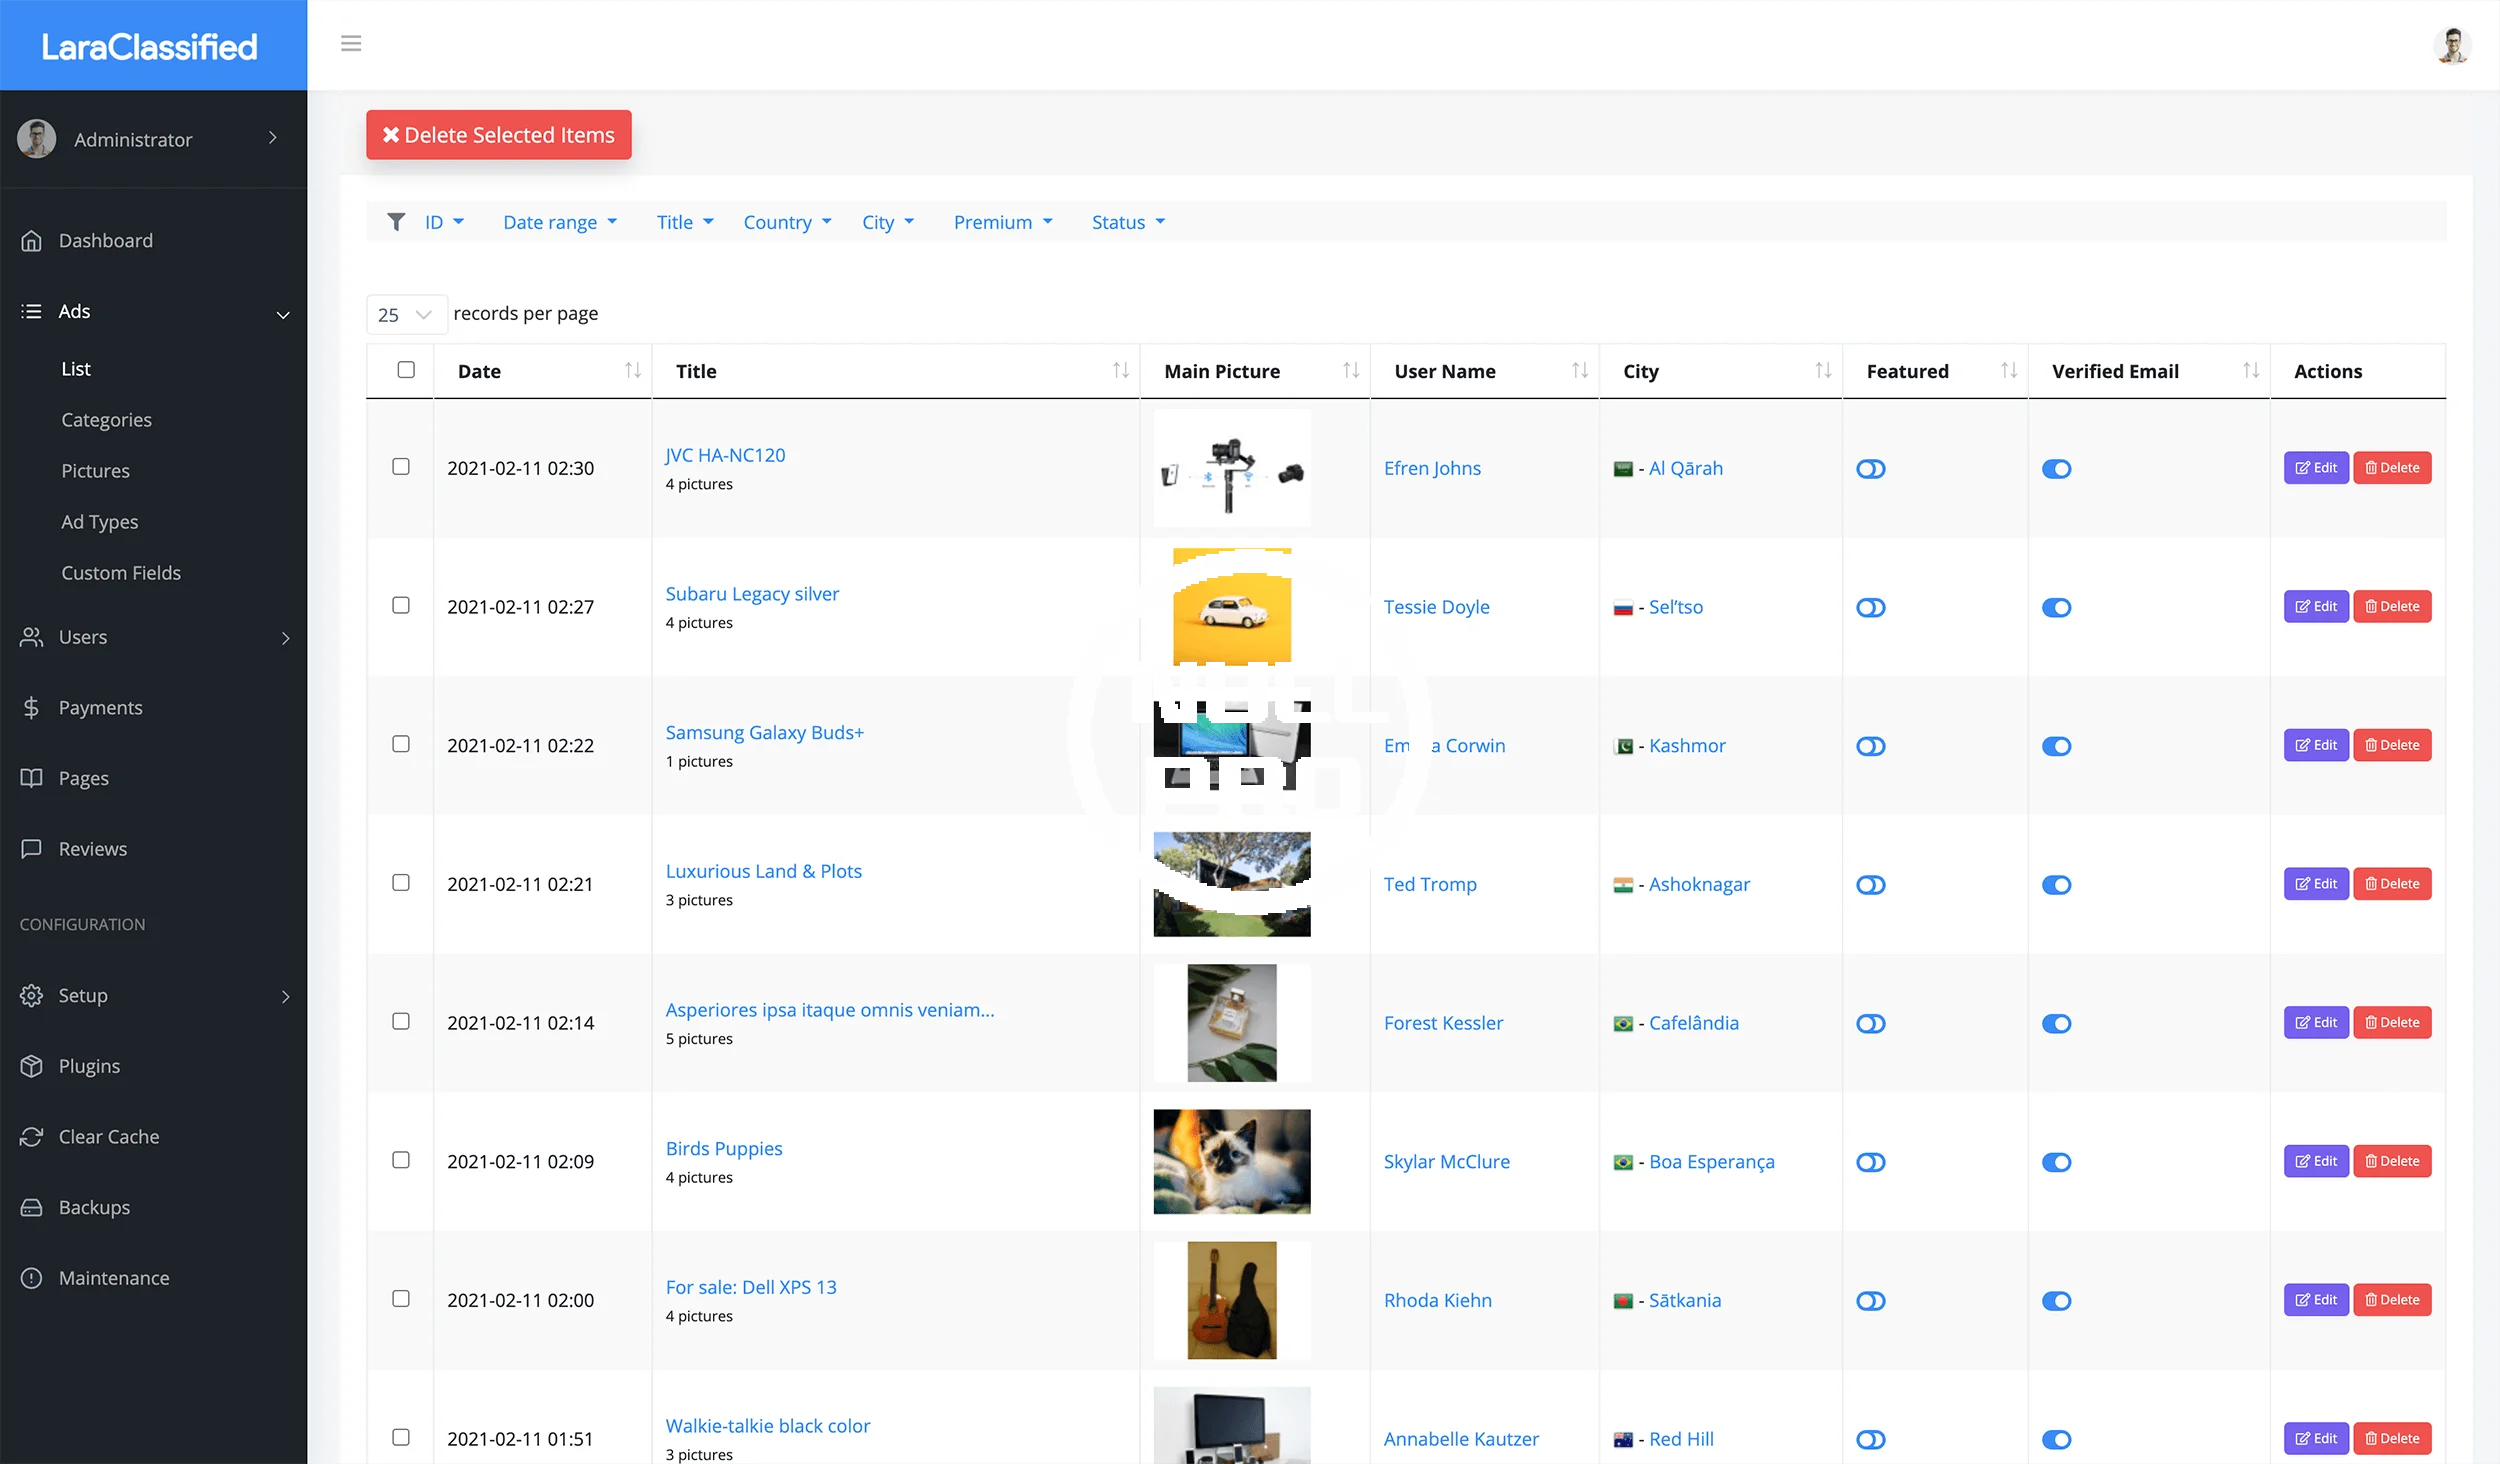Open the Dashboard home icon
Screen dimensions: 2500x1464
tap(31, 241)
